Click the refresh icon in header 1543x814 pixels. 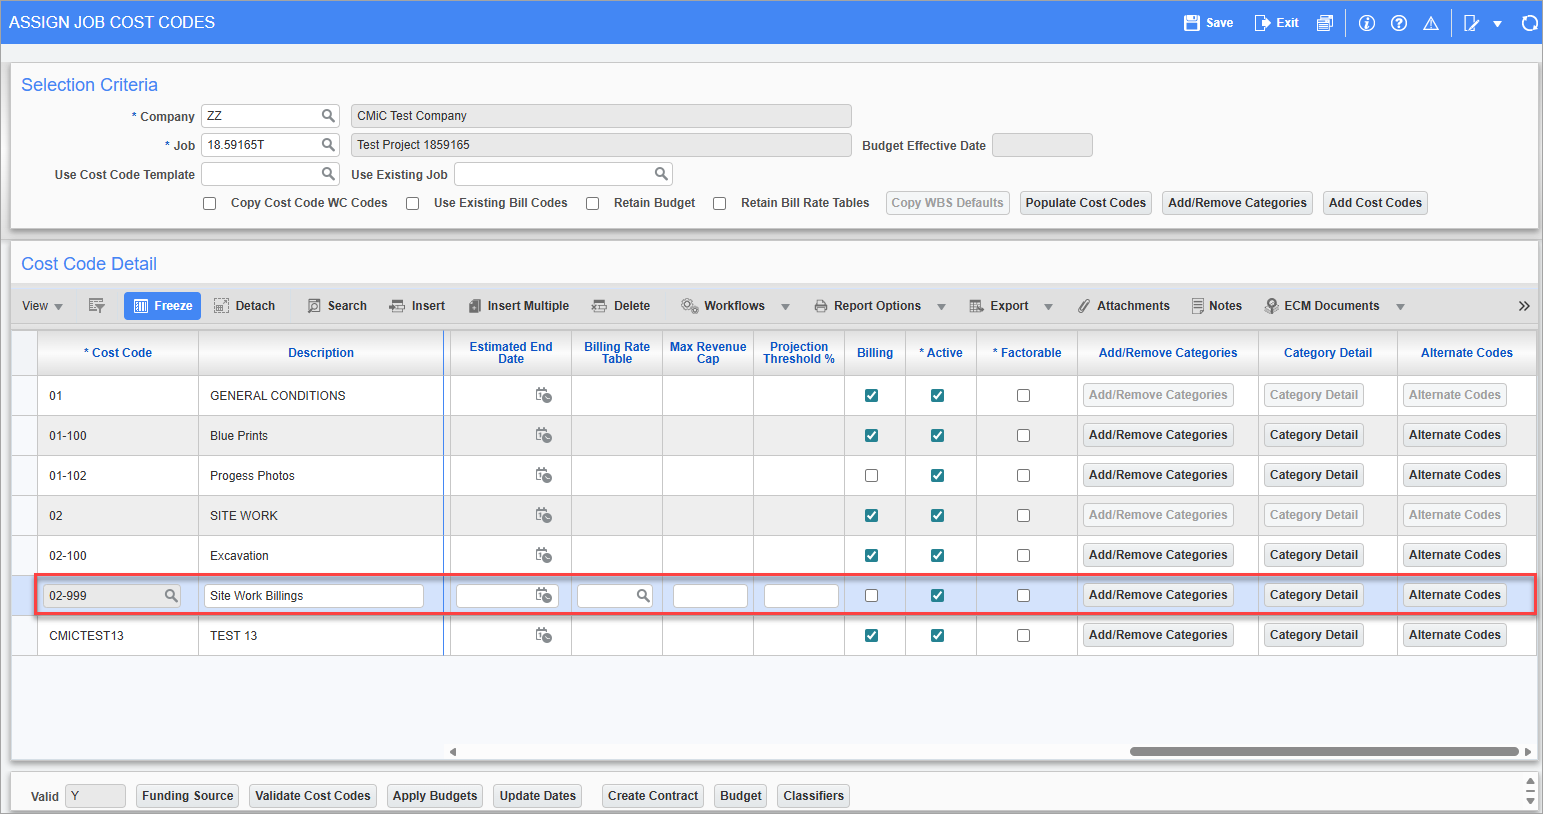(x=1529, y=23)
